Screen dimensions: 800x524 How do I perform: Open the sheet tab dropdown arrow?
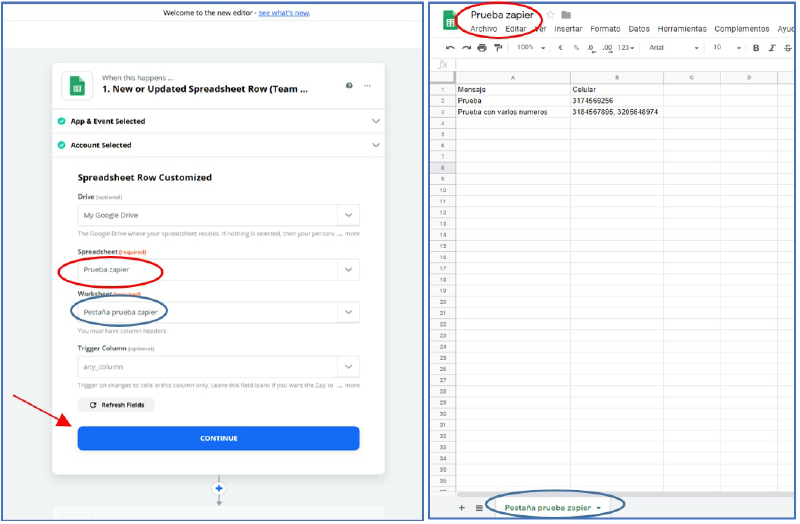(x=598, y=508)
